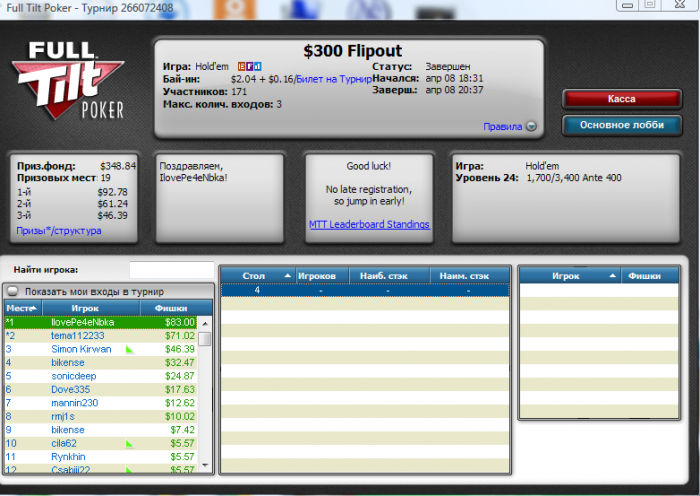Close the Full Tilt Poker window
Viewport: 700px width, 496px height.
[680, 4]
